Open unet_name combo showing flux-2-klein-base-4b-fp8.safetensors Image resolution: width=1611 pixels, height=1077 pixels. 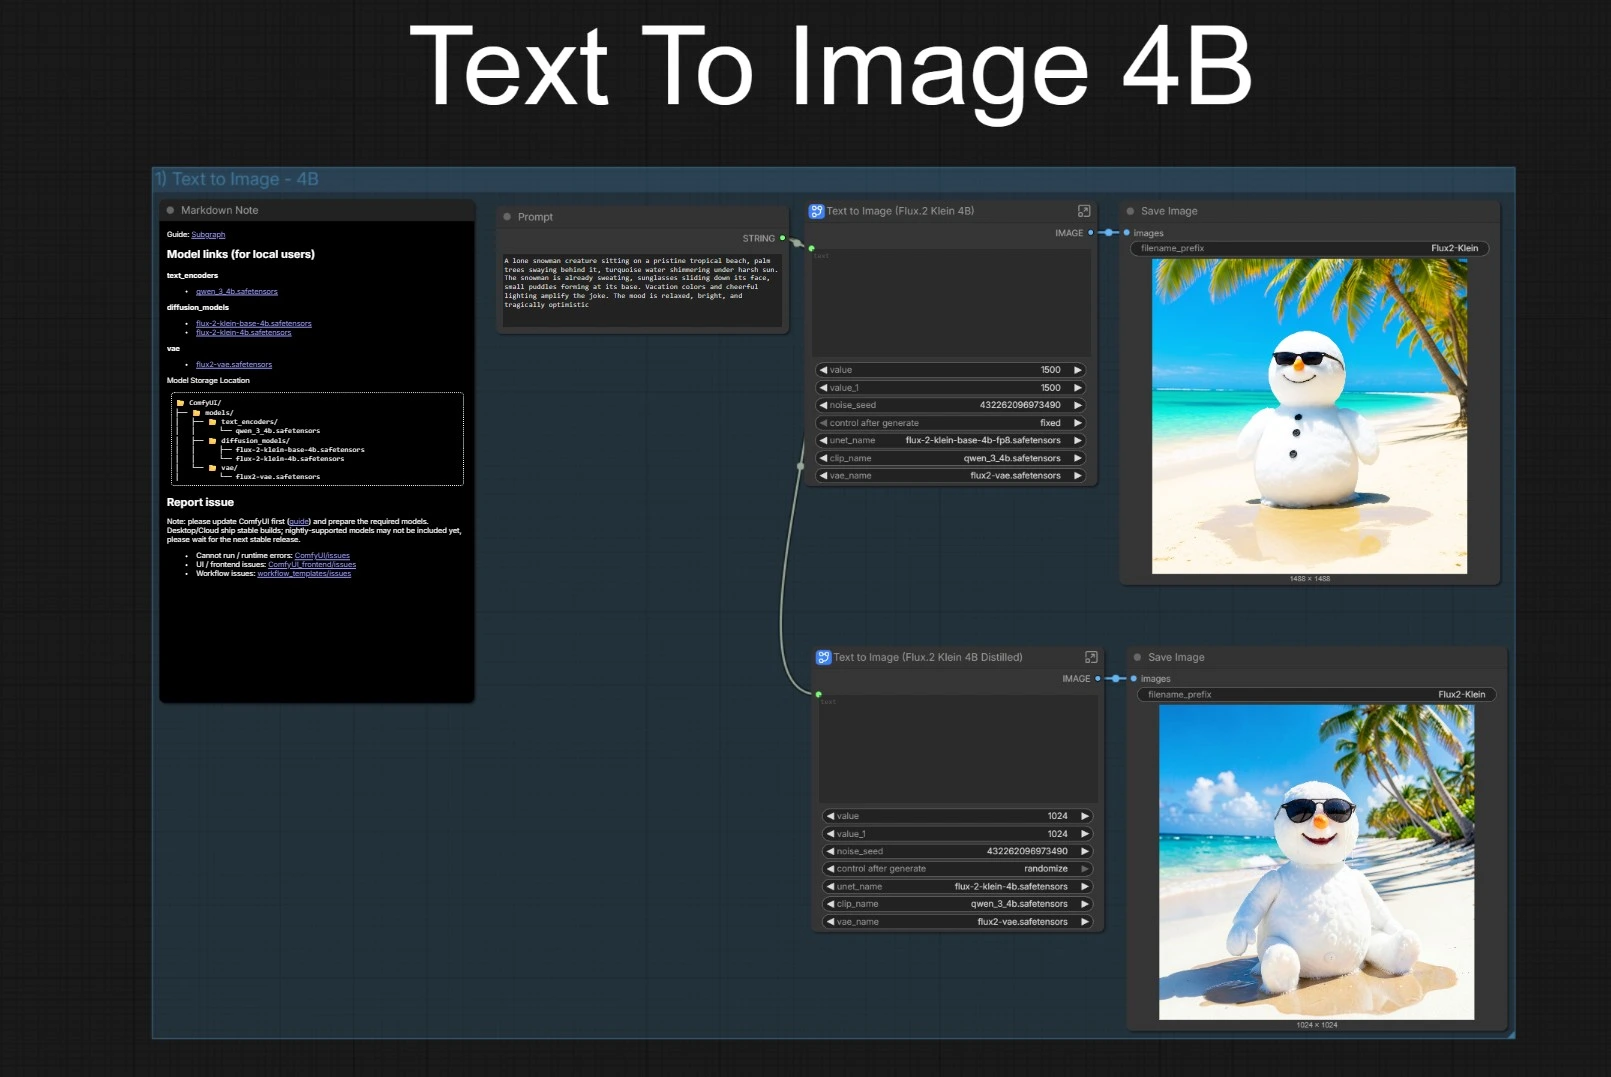tap(950, 440)
